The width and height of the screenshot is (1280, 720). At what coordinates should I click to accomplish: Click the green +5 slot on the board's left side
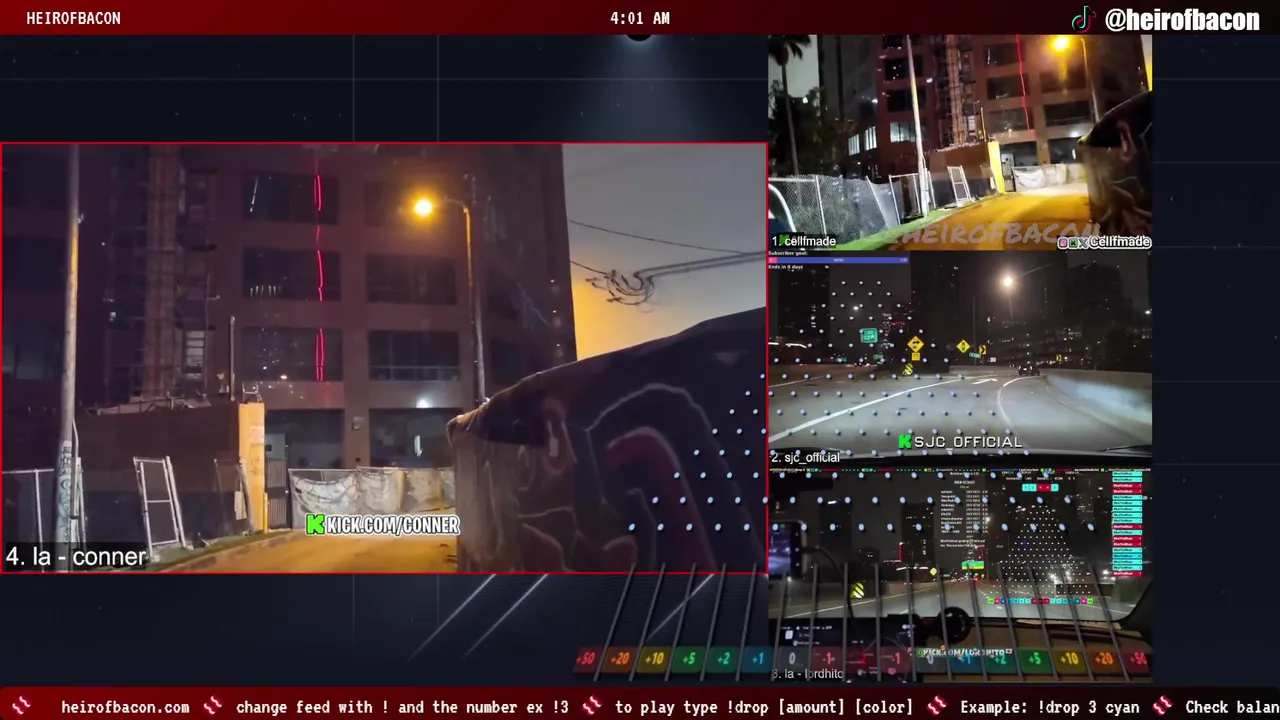click(x=688, y=659)
